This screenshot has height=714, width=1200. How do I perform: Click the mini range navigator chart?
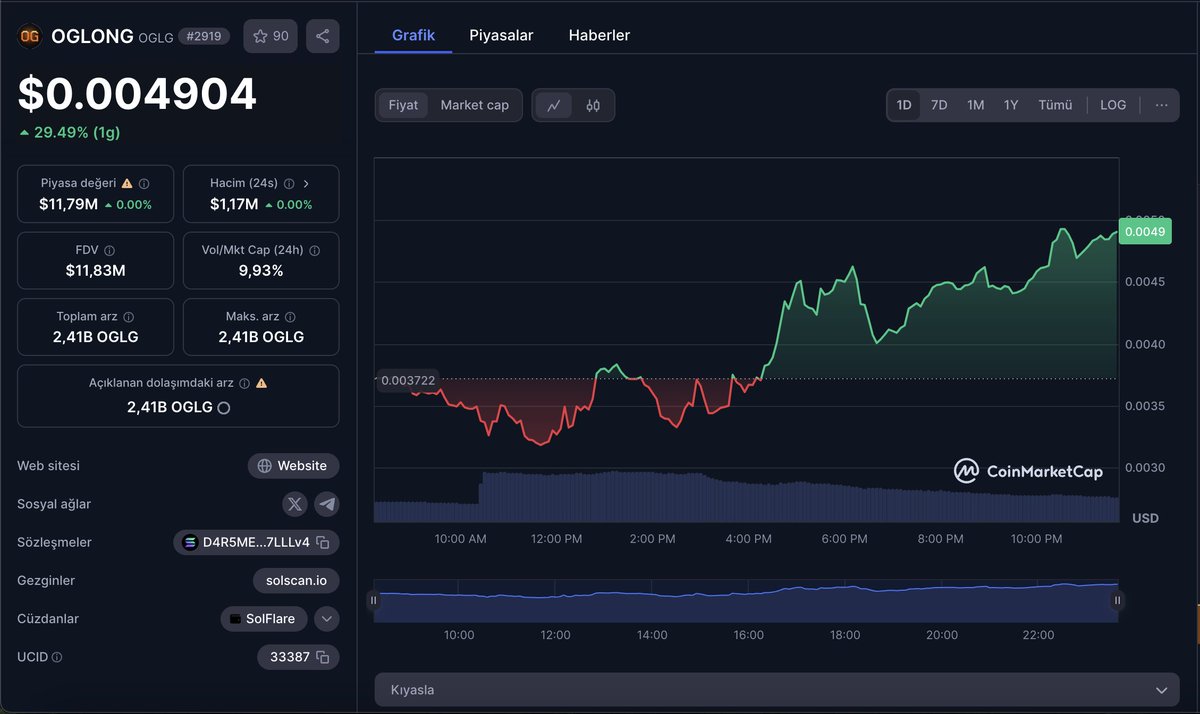[x=746, y=601]
